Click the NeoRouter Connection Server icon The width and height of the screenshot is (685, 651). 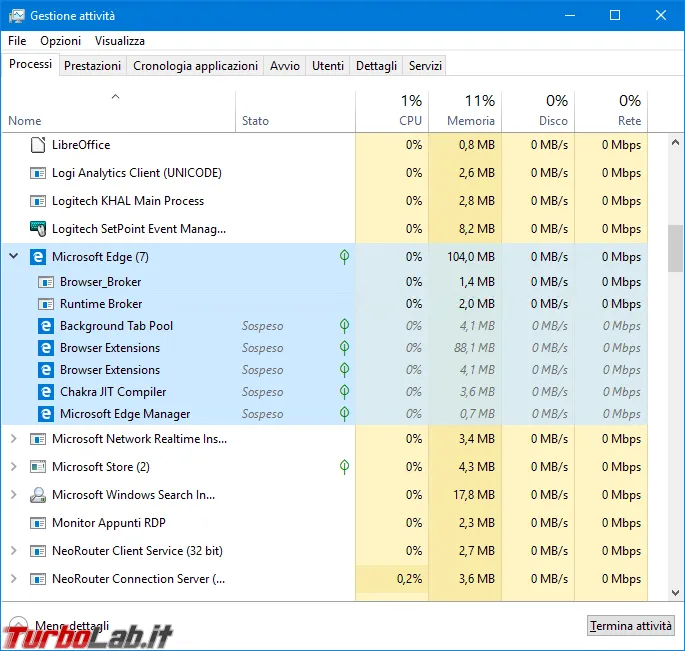click(x=38, y=579)
